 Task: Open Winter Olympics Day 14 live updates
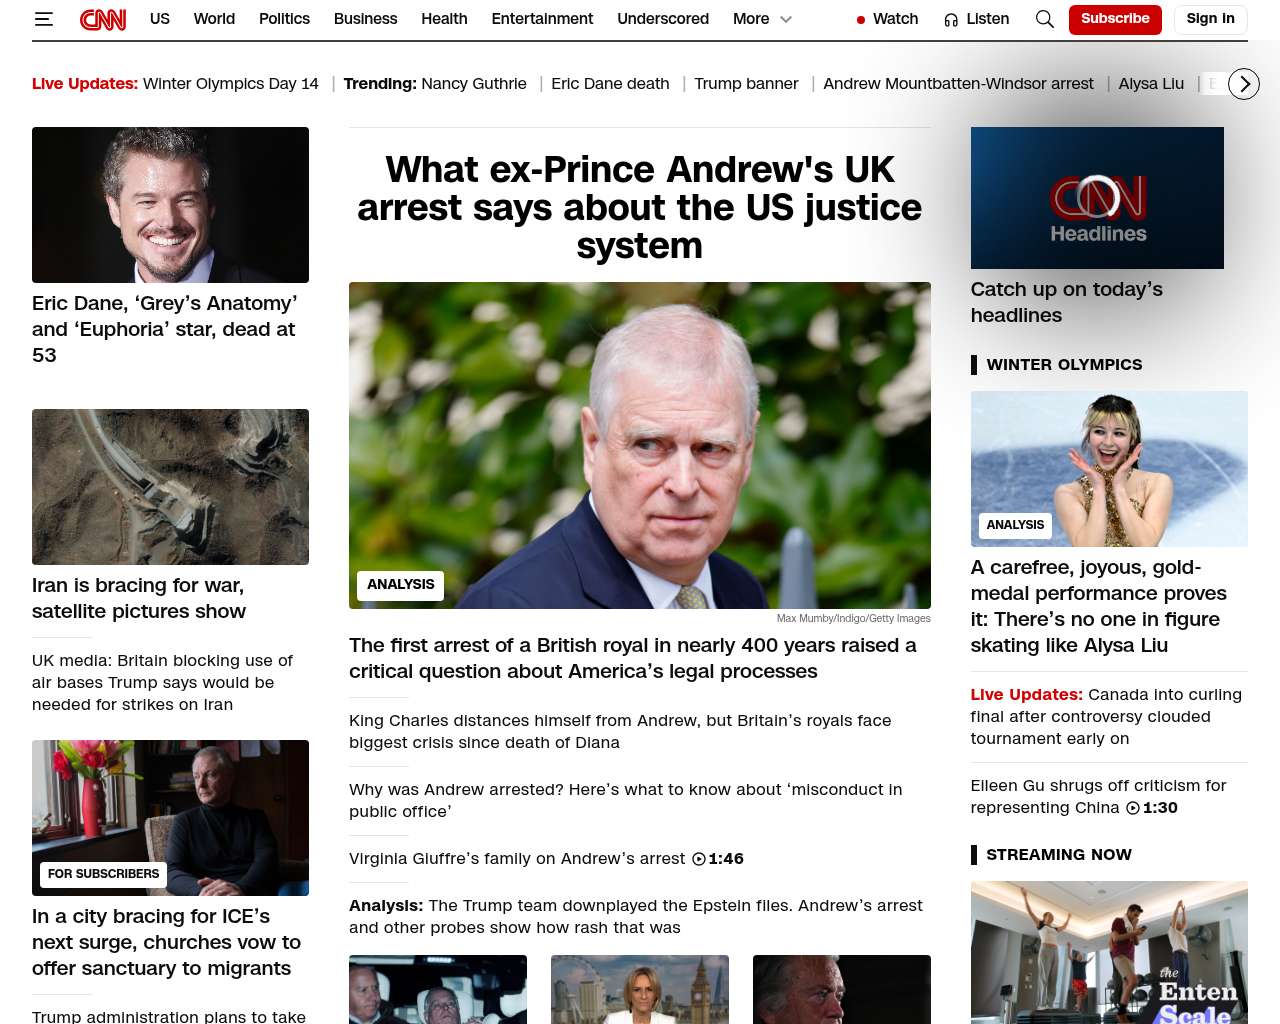point(231,84)
